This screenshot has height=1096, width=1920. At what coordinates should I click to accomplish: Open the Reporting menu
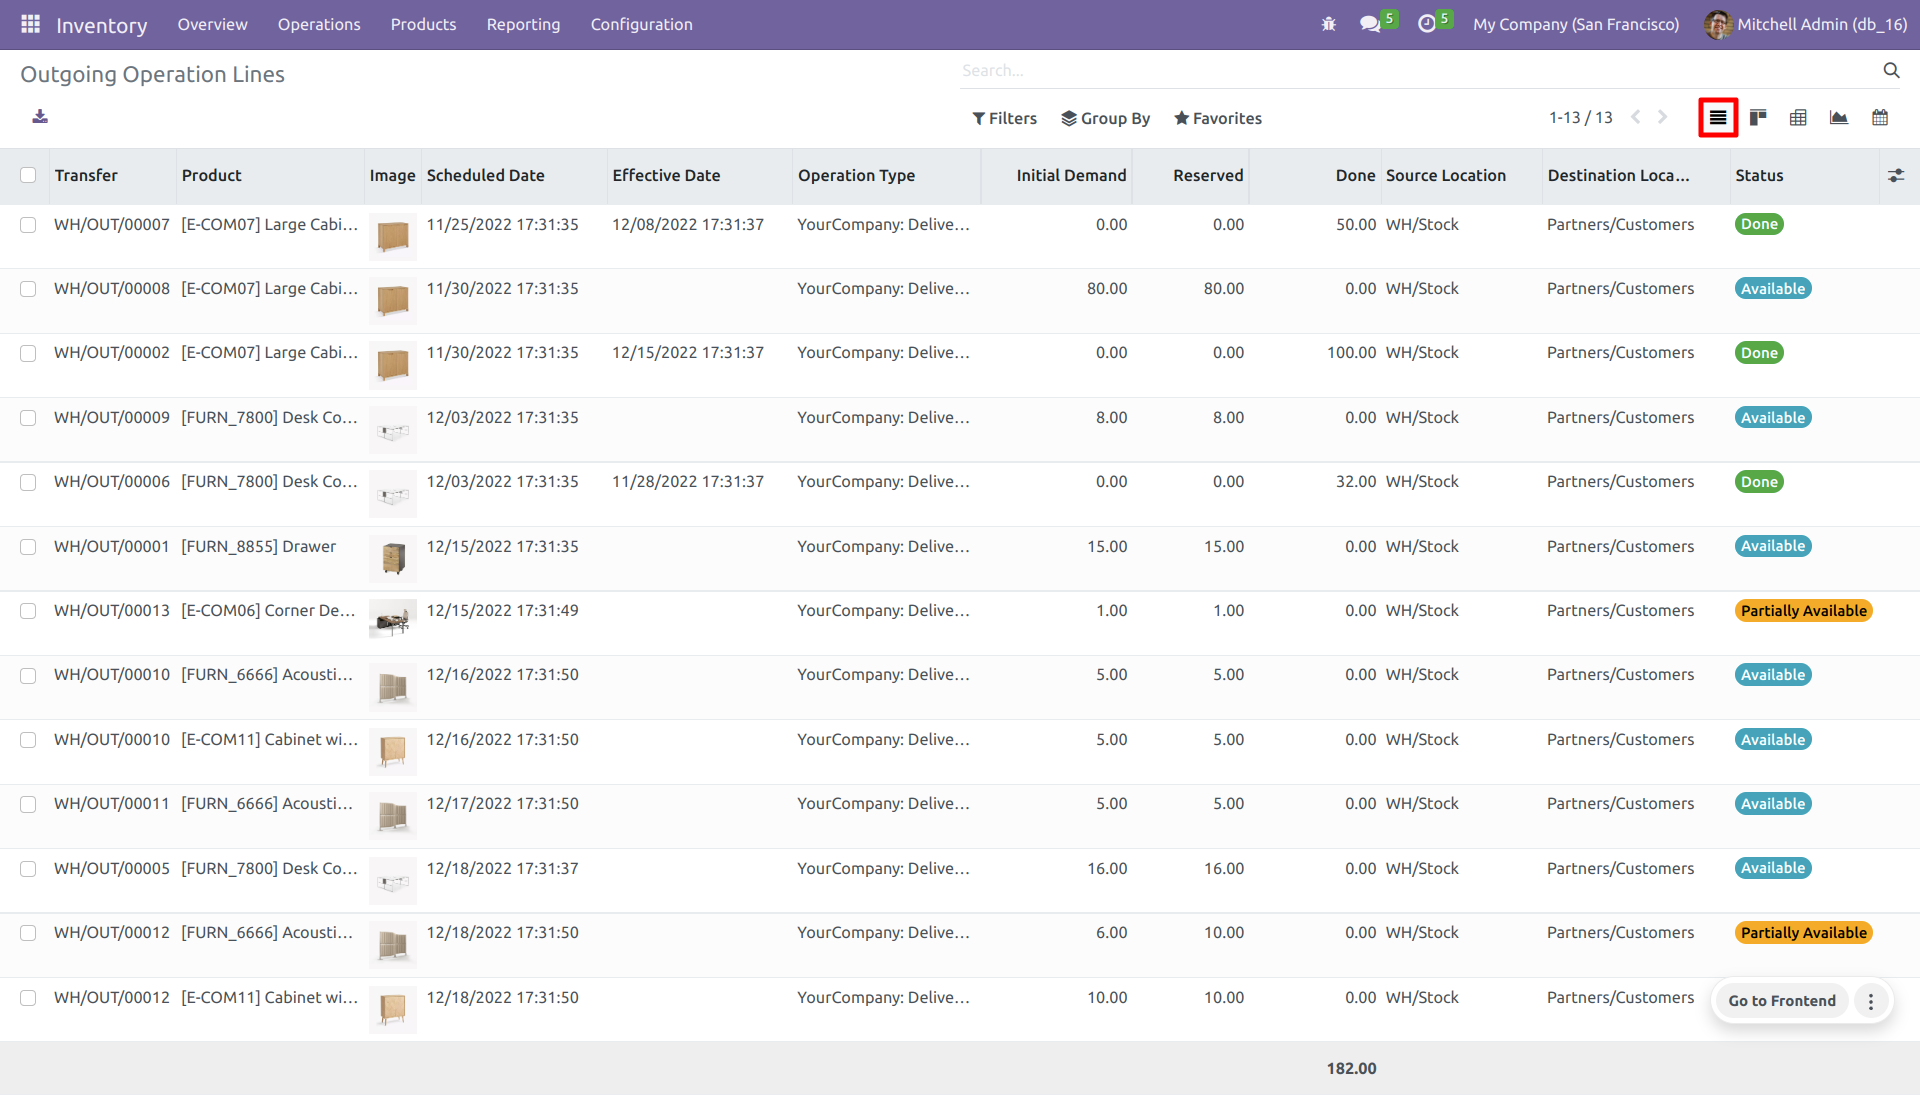point(523,24)
